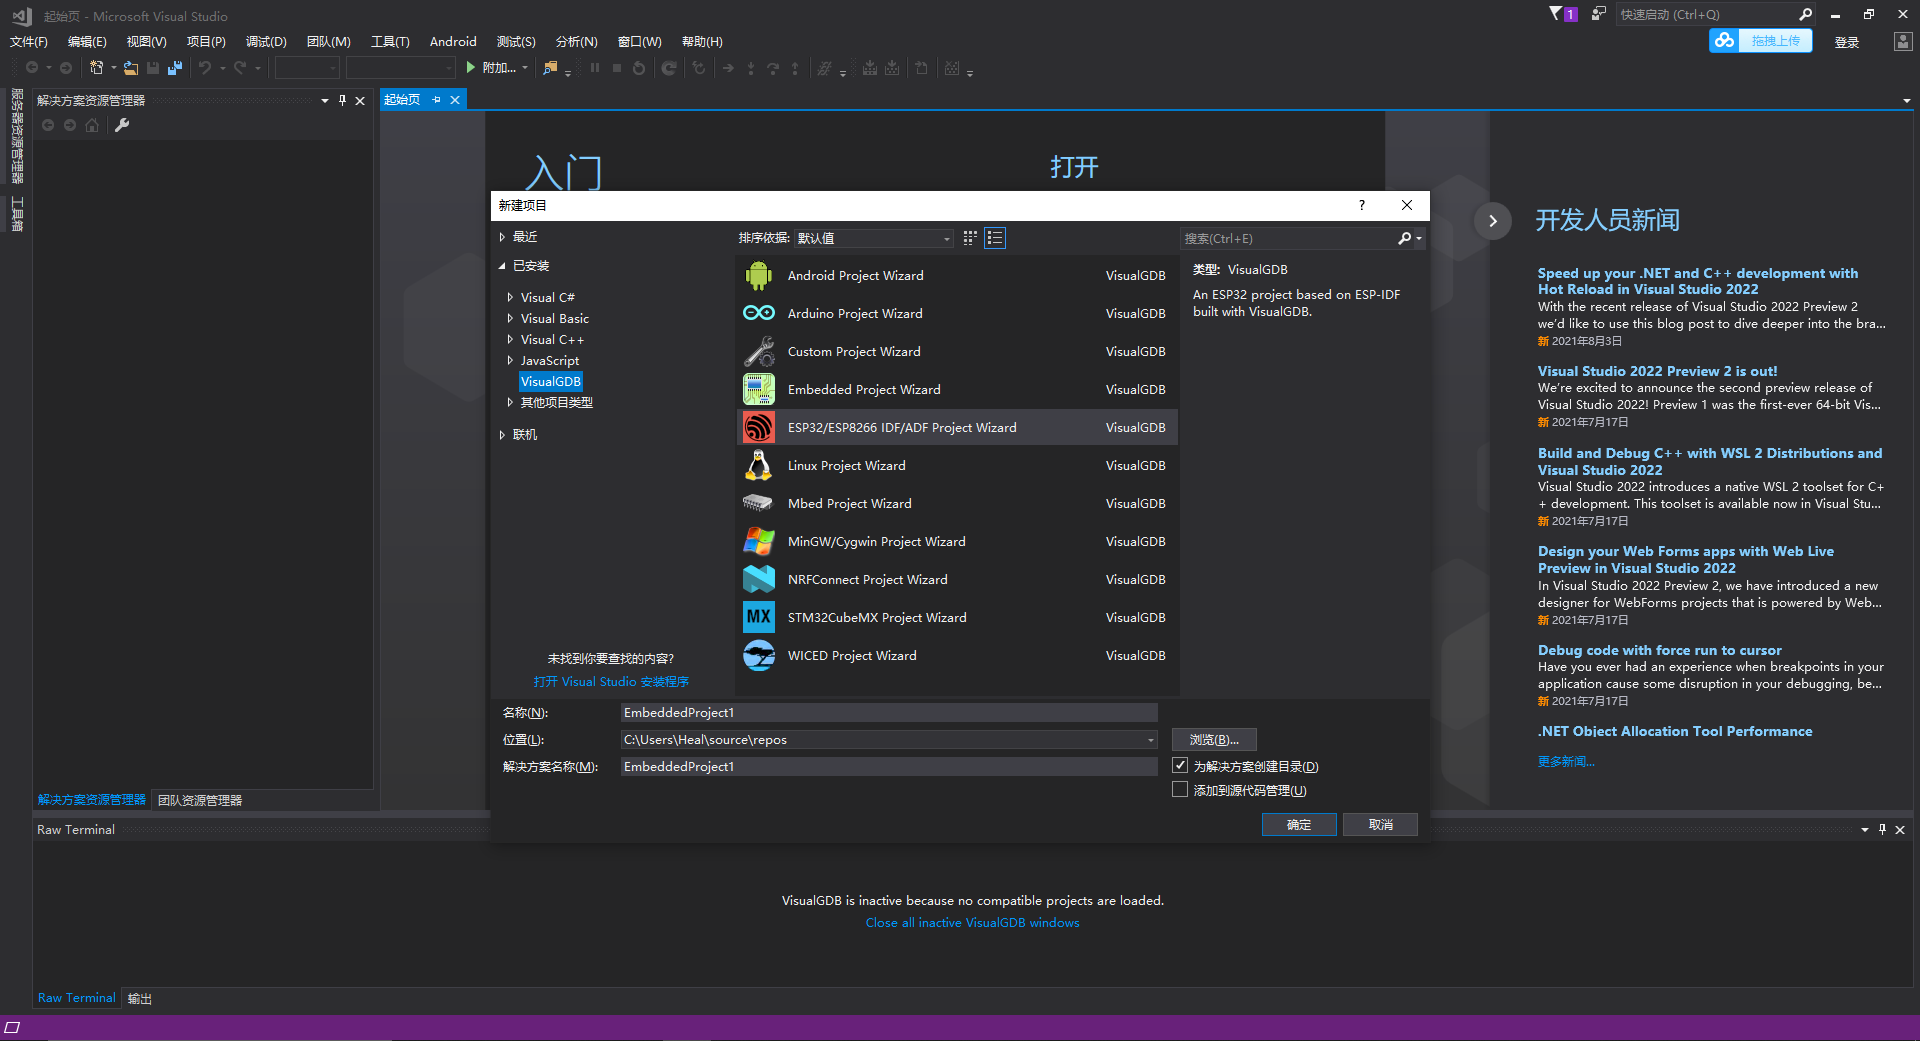Switch to small icons view in template list
1920x1041 pixels.
coord(970,238)
